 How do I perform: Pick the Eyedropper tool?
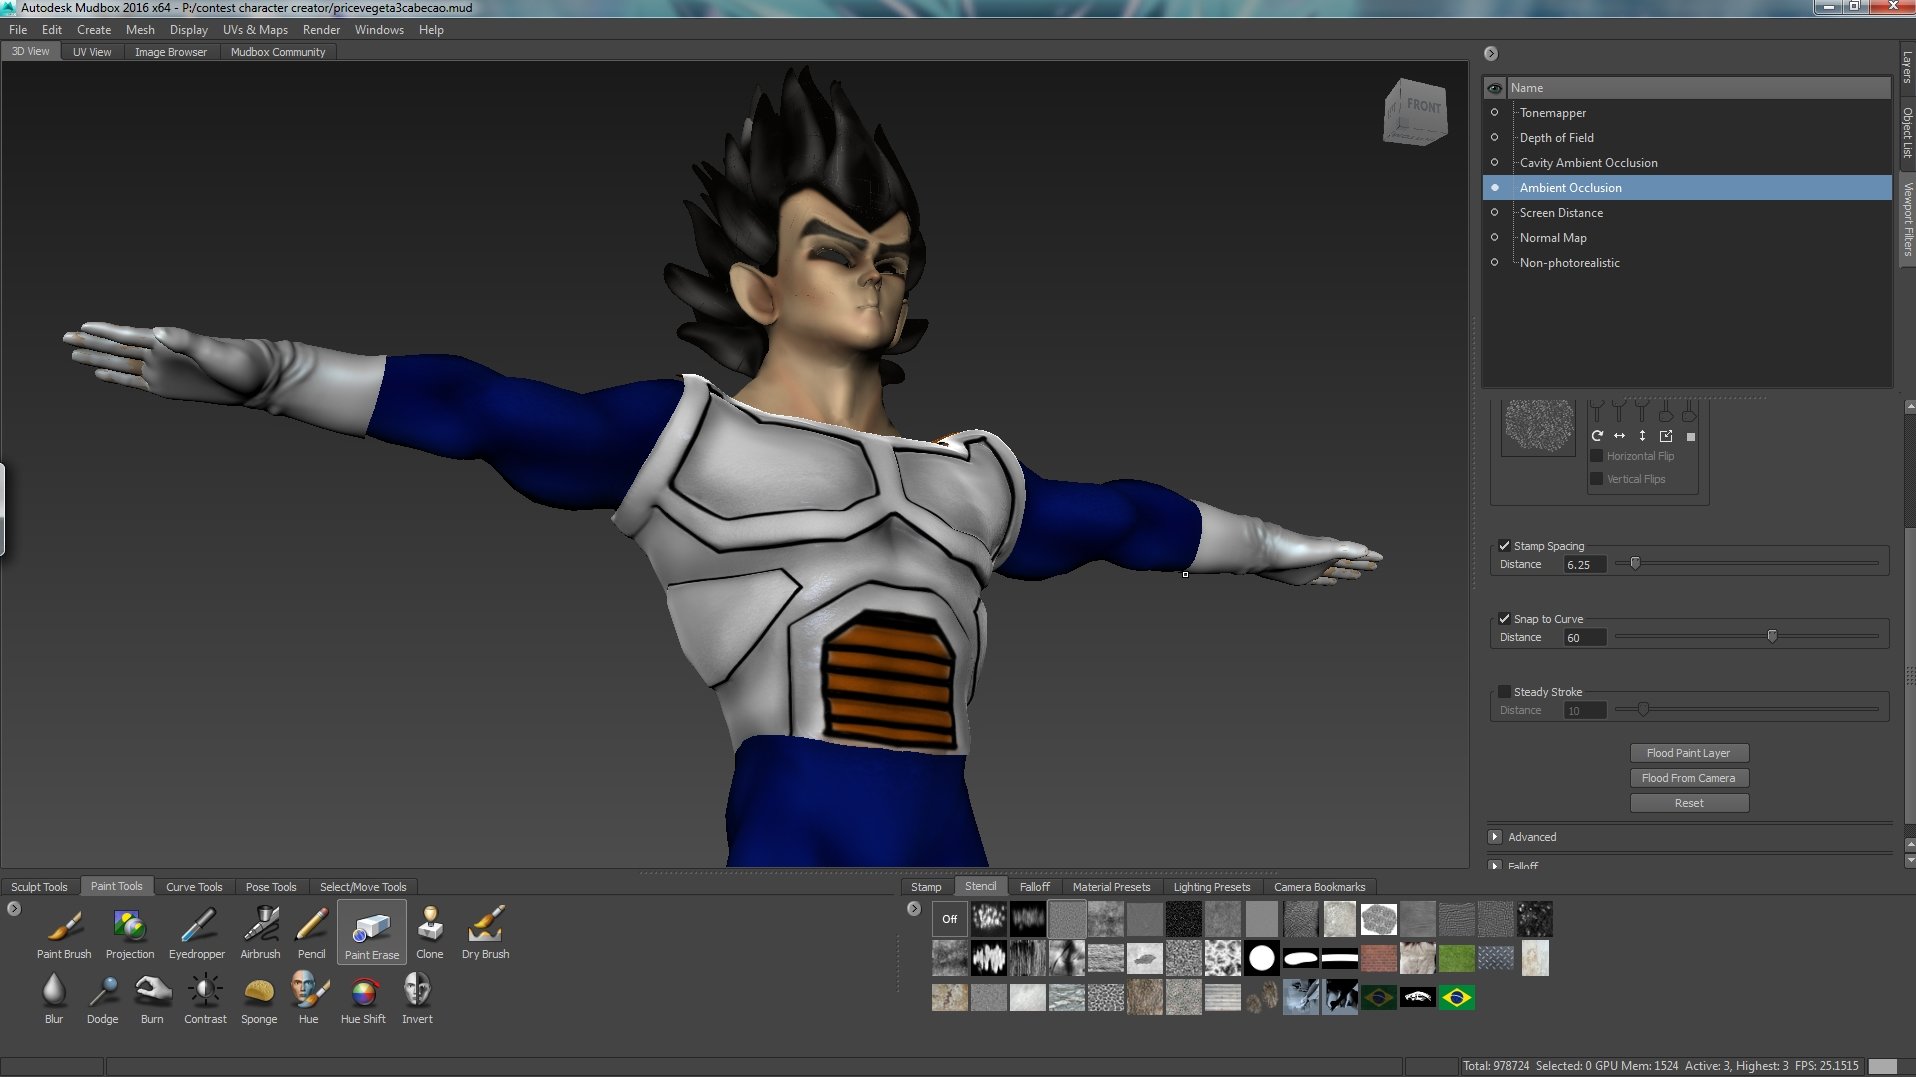coord(197,933)
